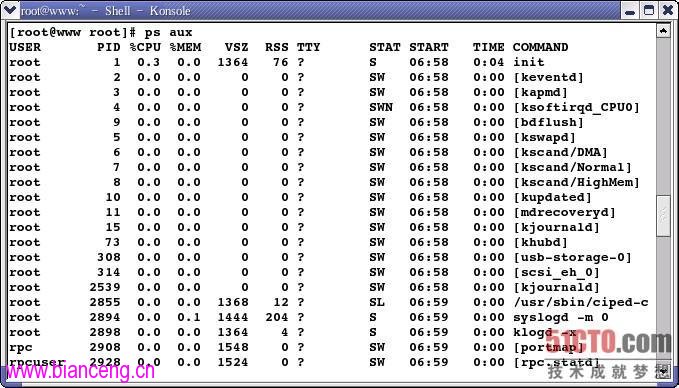The image size is (679, 388).
Task: Click the STAT column header
Action: pos(385,47)
